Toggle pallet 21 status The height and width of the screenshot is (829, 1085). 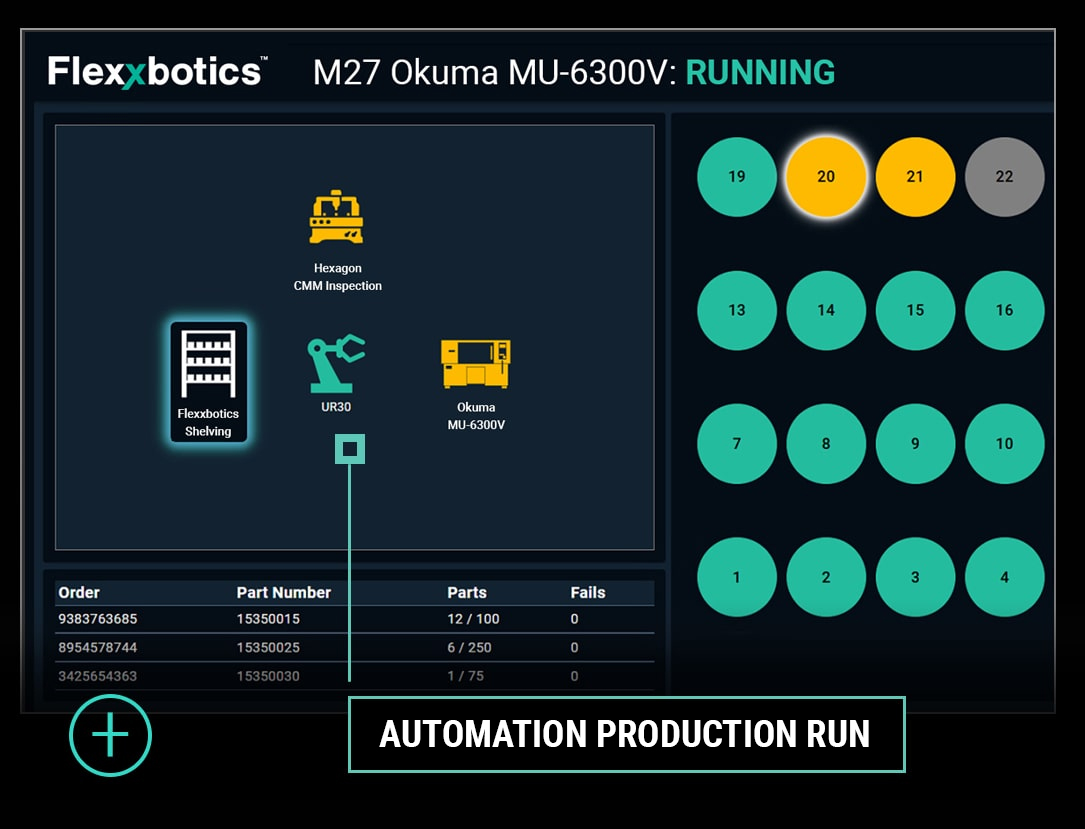pos(915,177)
